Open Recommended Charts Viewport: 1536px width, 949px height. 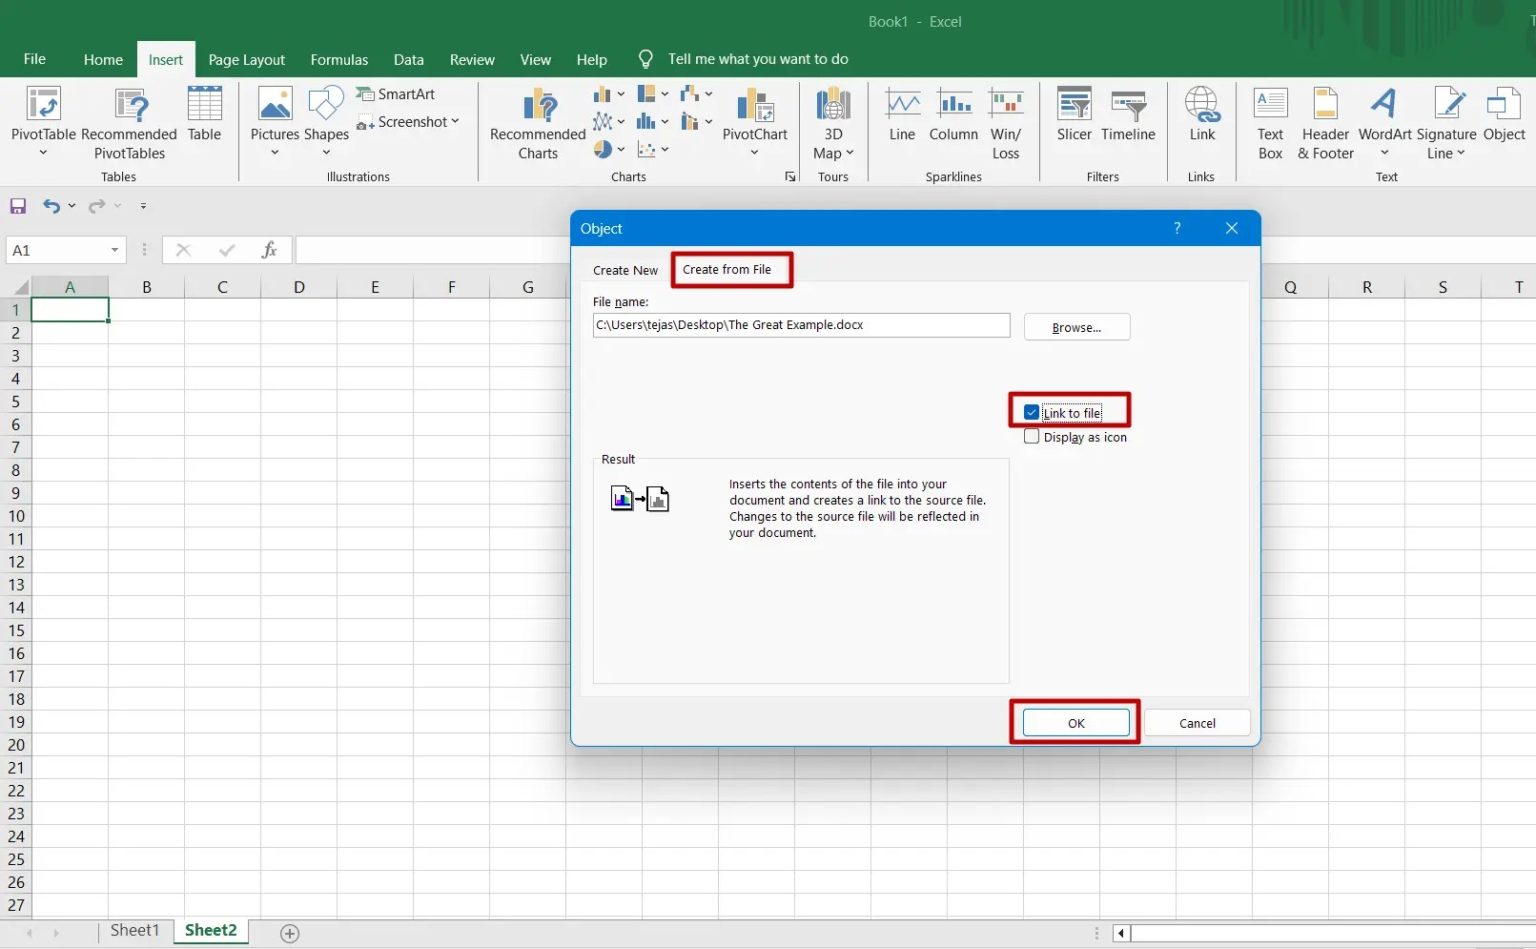point(537,120)
